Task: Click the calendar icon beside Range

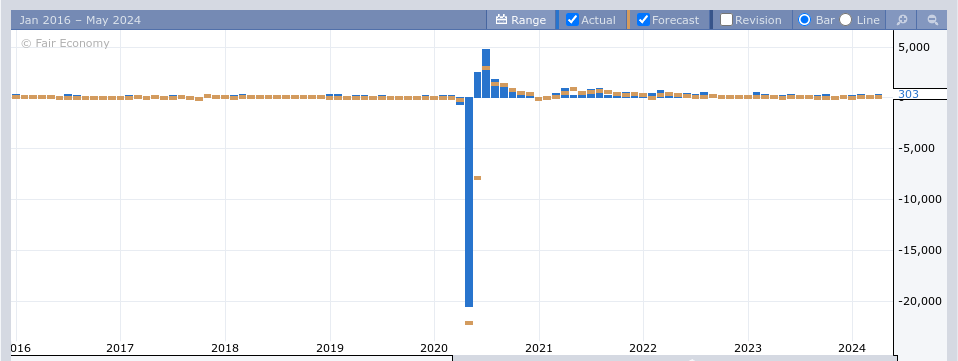Action: click(502, 20)
